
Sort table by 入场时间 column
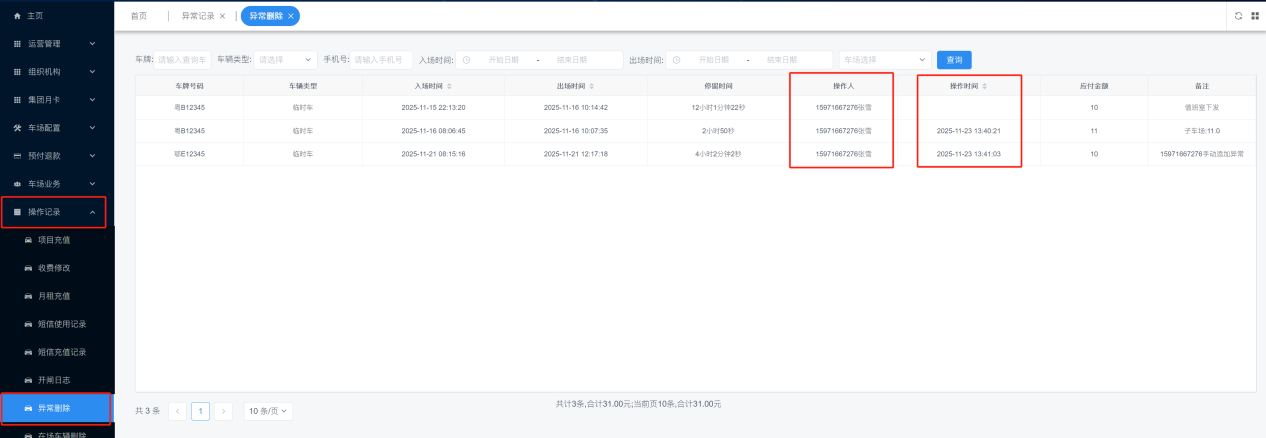click(x=449, y=86)
